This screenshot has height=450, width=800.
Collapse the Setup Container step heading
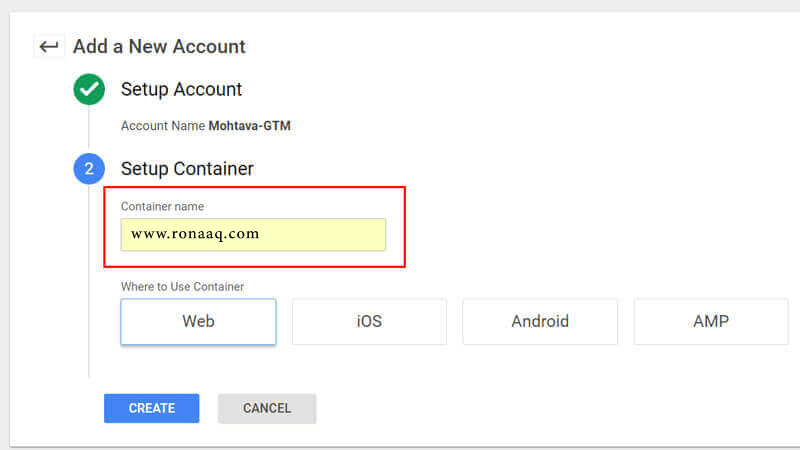[187, 169]
